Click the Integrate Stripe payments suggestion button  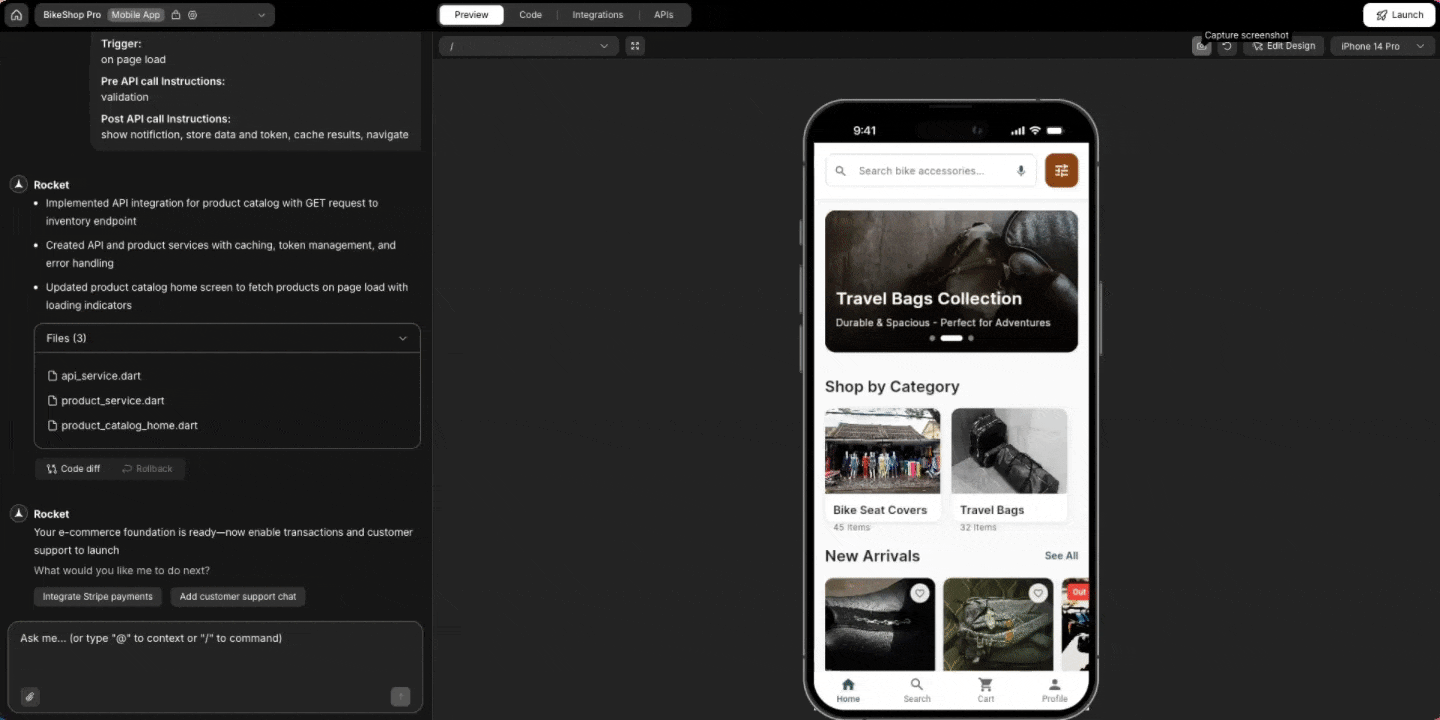(x=97, y=597)
